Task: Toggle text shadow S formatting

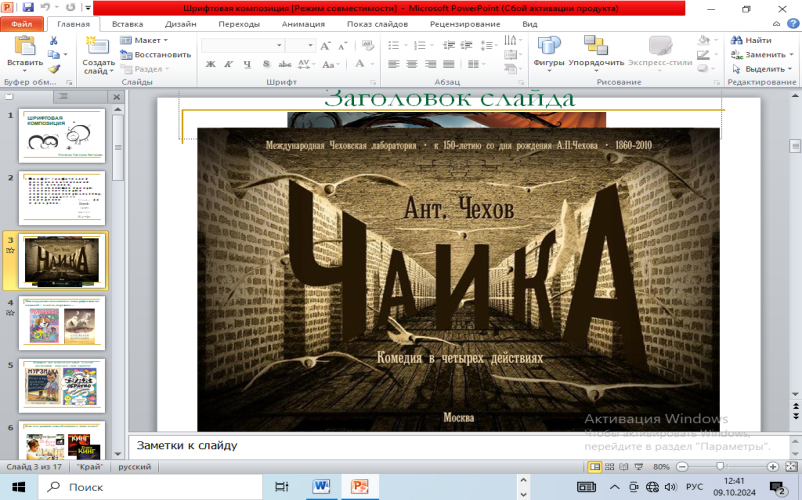Action: coord(266,64)
